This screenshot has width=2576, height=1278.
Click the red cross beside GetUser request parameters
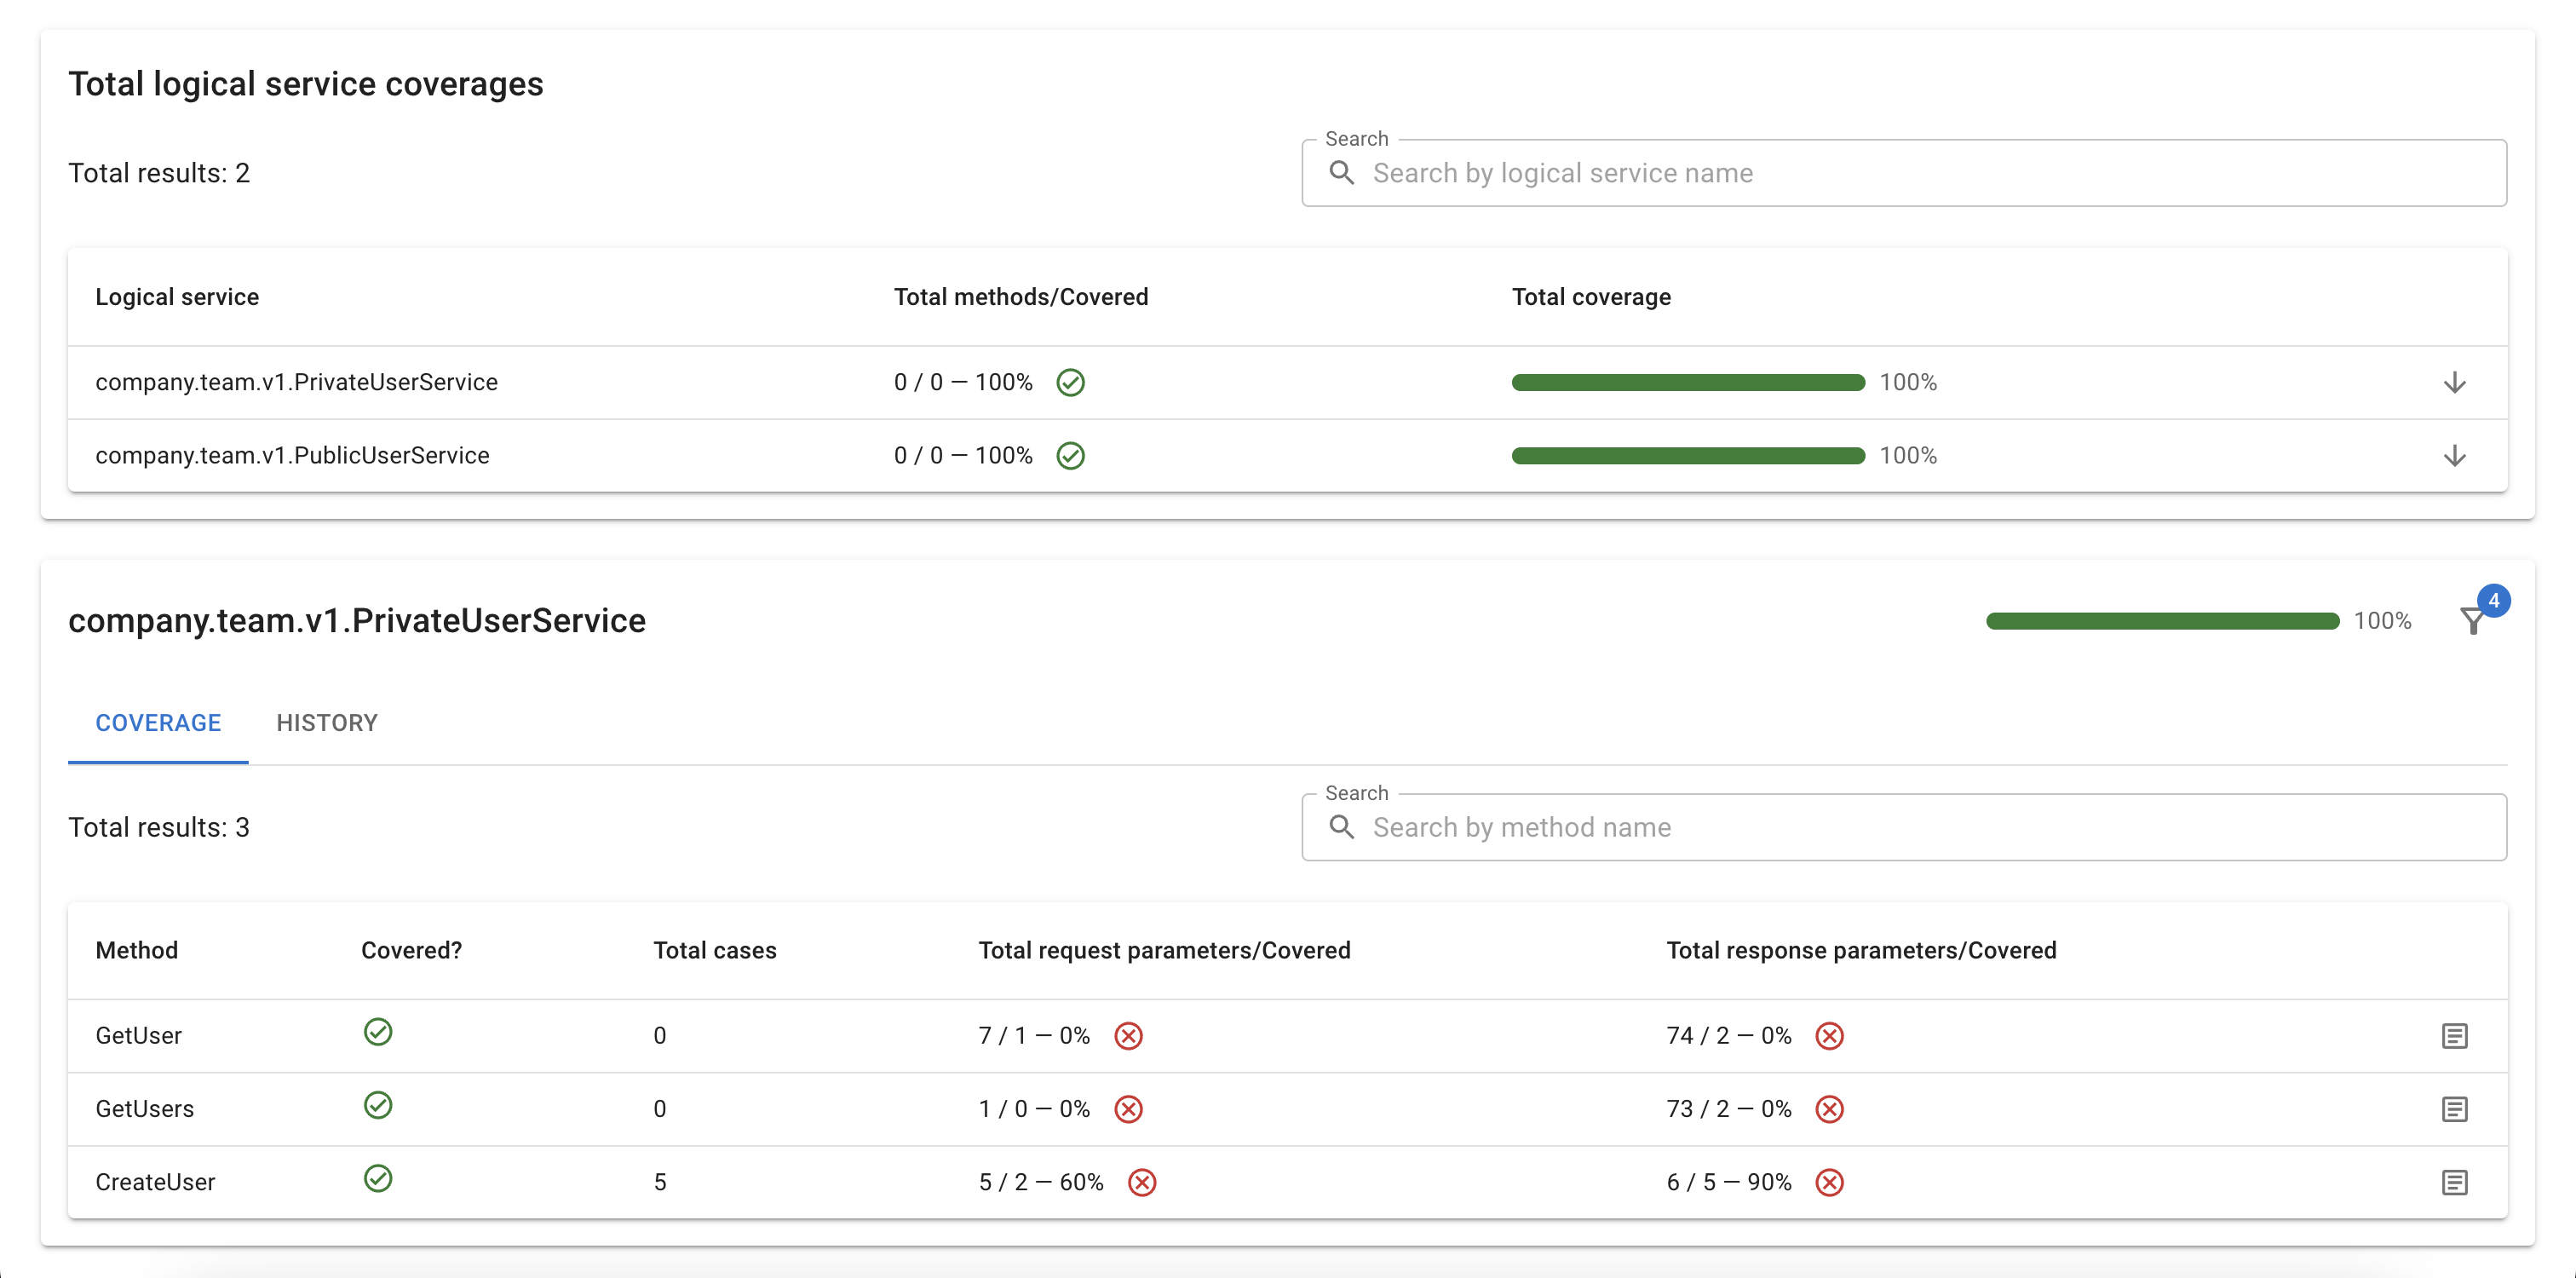coord(1128,1036)
